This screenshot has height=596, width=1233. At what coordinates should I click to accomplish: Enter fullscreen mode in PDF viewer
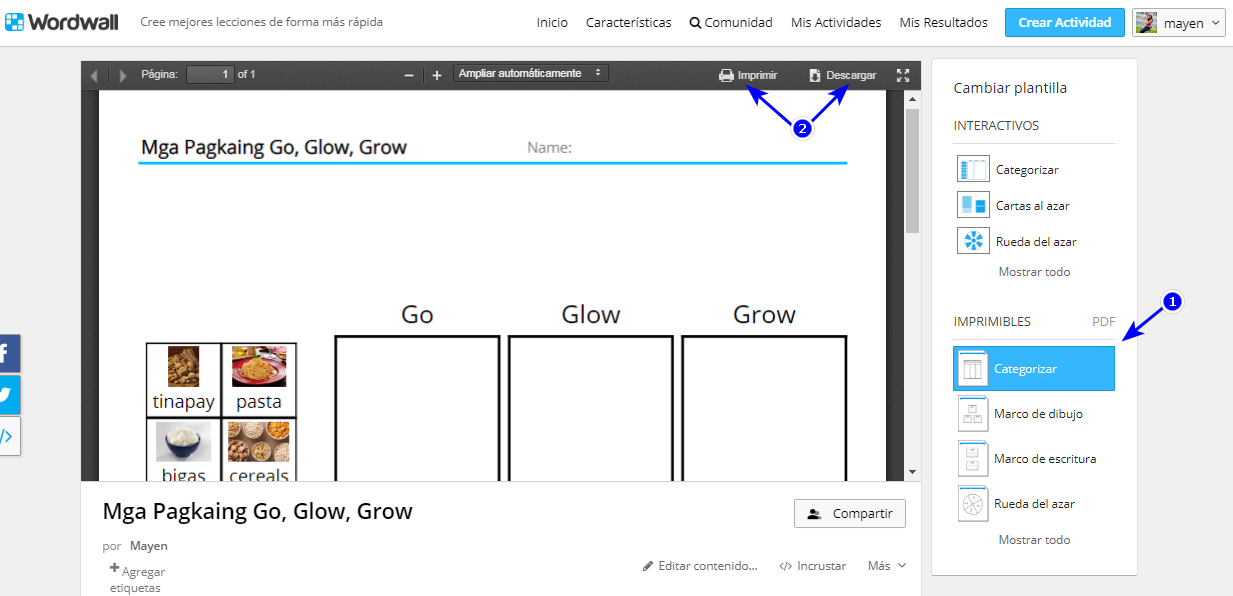click(903, 75)
